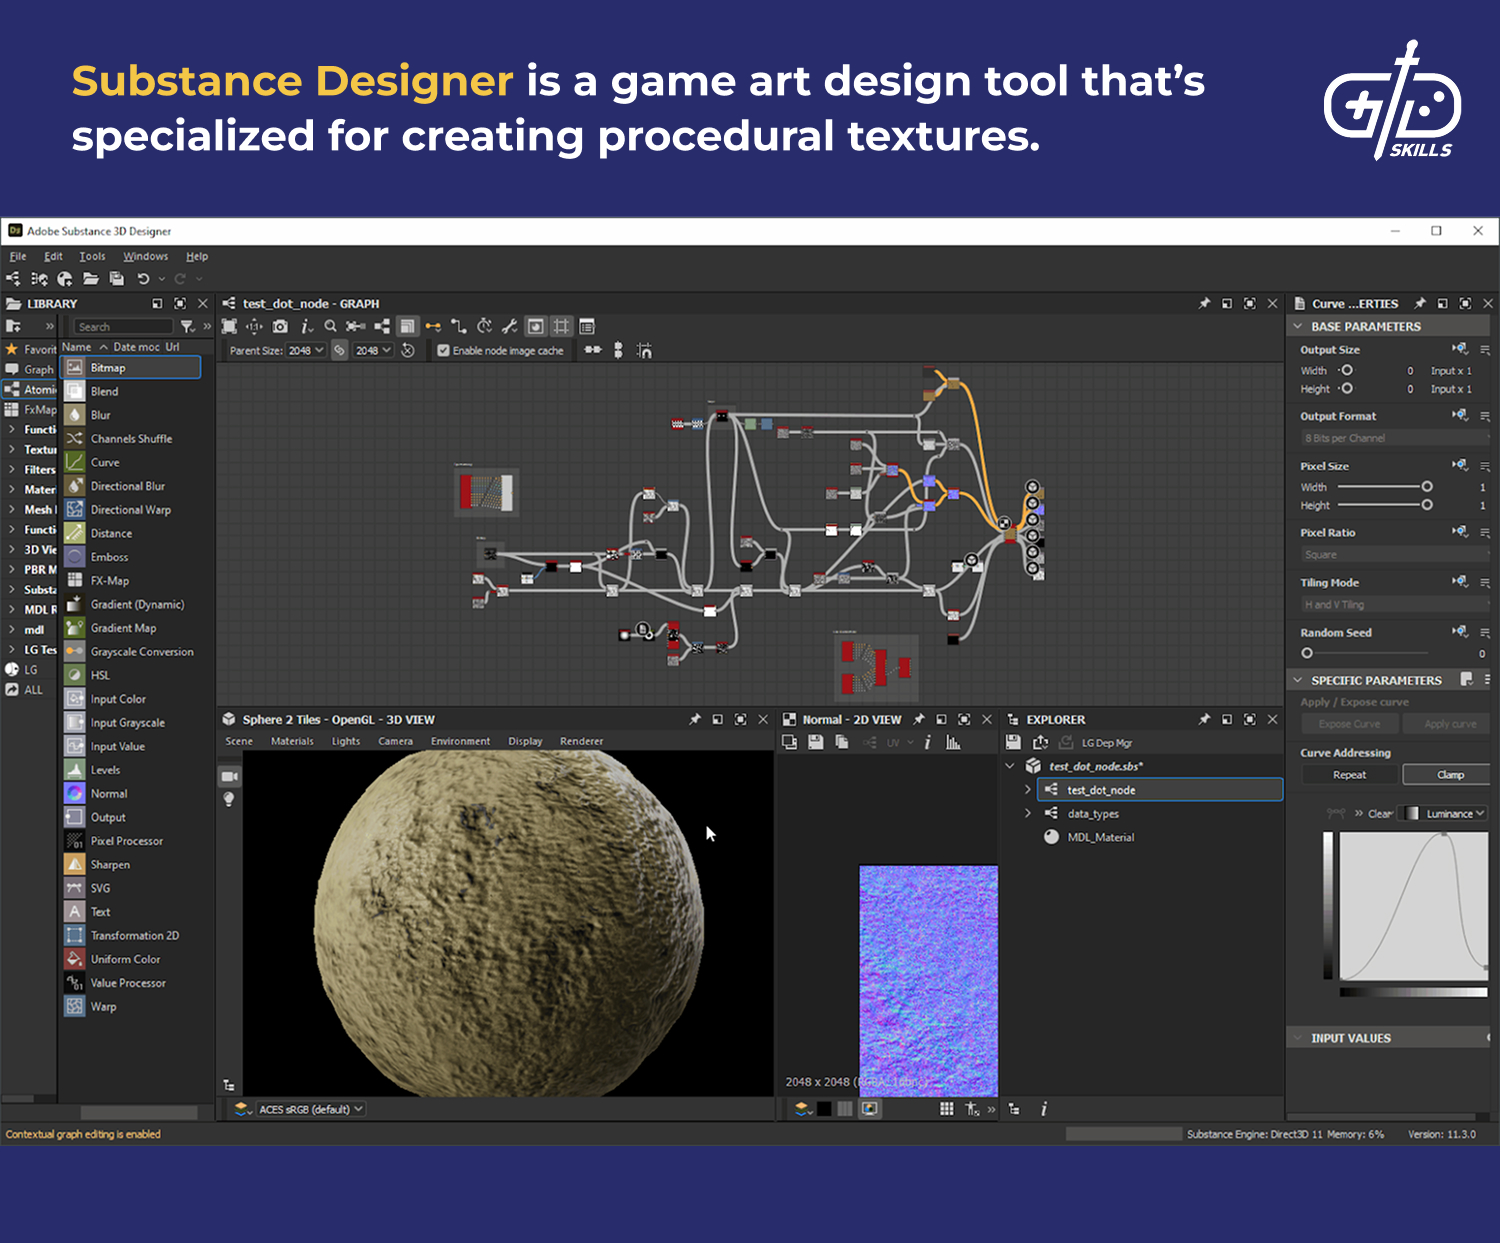Viewport: 1501px width, 1243px height.
Task: Click the export icon in Explorer toolbar
Action: [1040, 742]
